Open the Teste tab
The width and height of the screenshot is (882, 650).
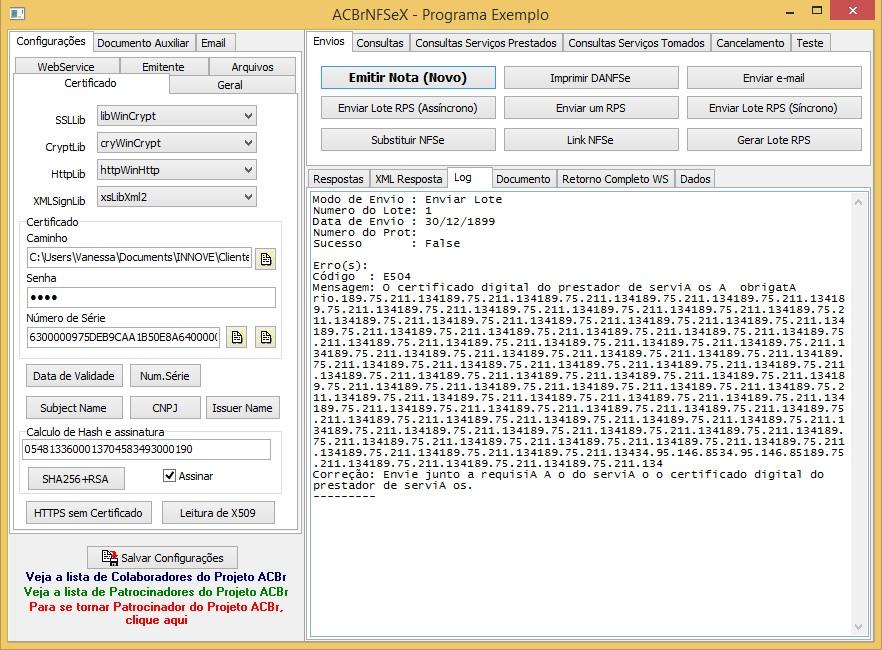click(x=809, y=43)
